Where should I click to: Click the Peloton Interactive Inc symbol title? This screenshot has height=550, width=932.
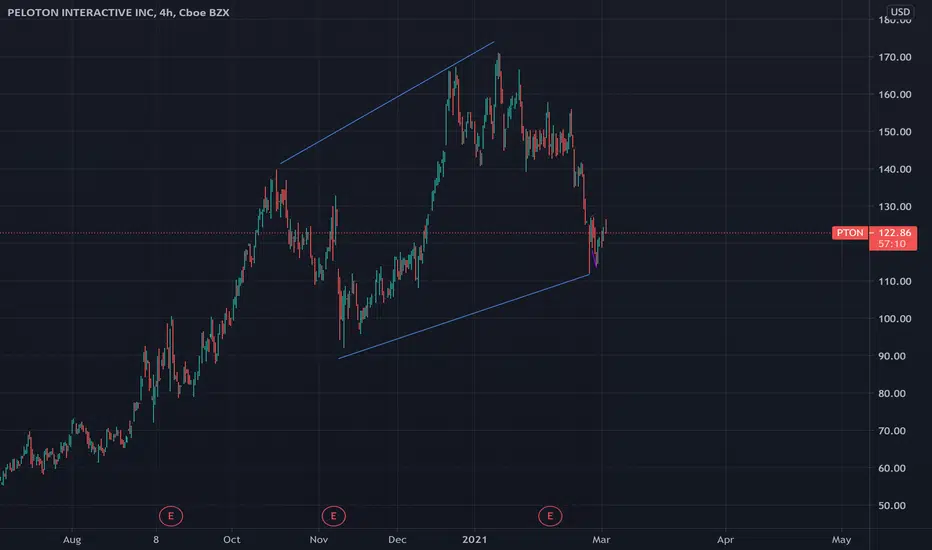80,12
